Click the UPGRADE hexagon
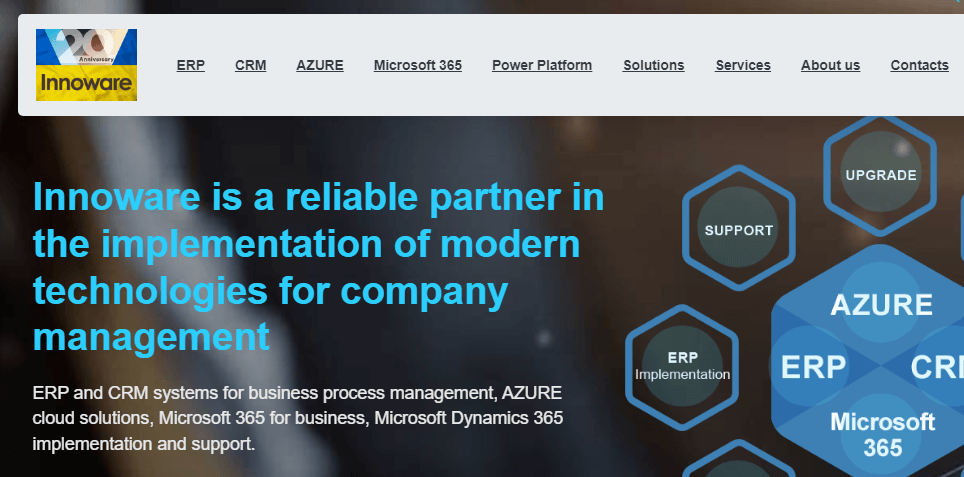964x477 pixels. tap(880, 175)
